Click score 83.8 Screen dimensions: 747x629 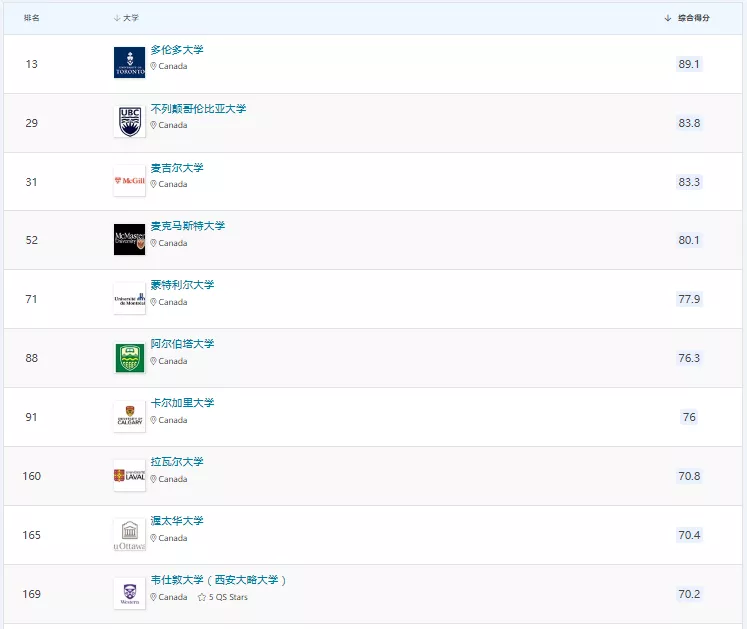click(x=689, y=123)
